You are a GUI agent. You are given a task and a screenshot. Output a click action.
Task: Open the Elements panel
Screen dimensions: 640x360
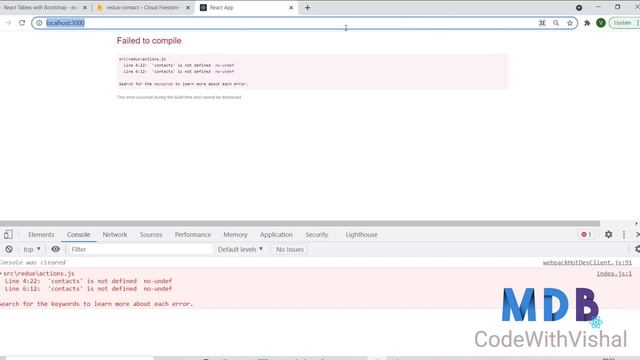41,235
